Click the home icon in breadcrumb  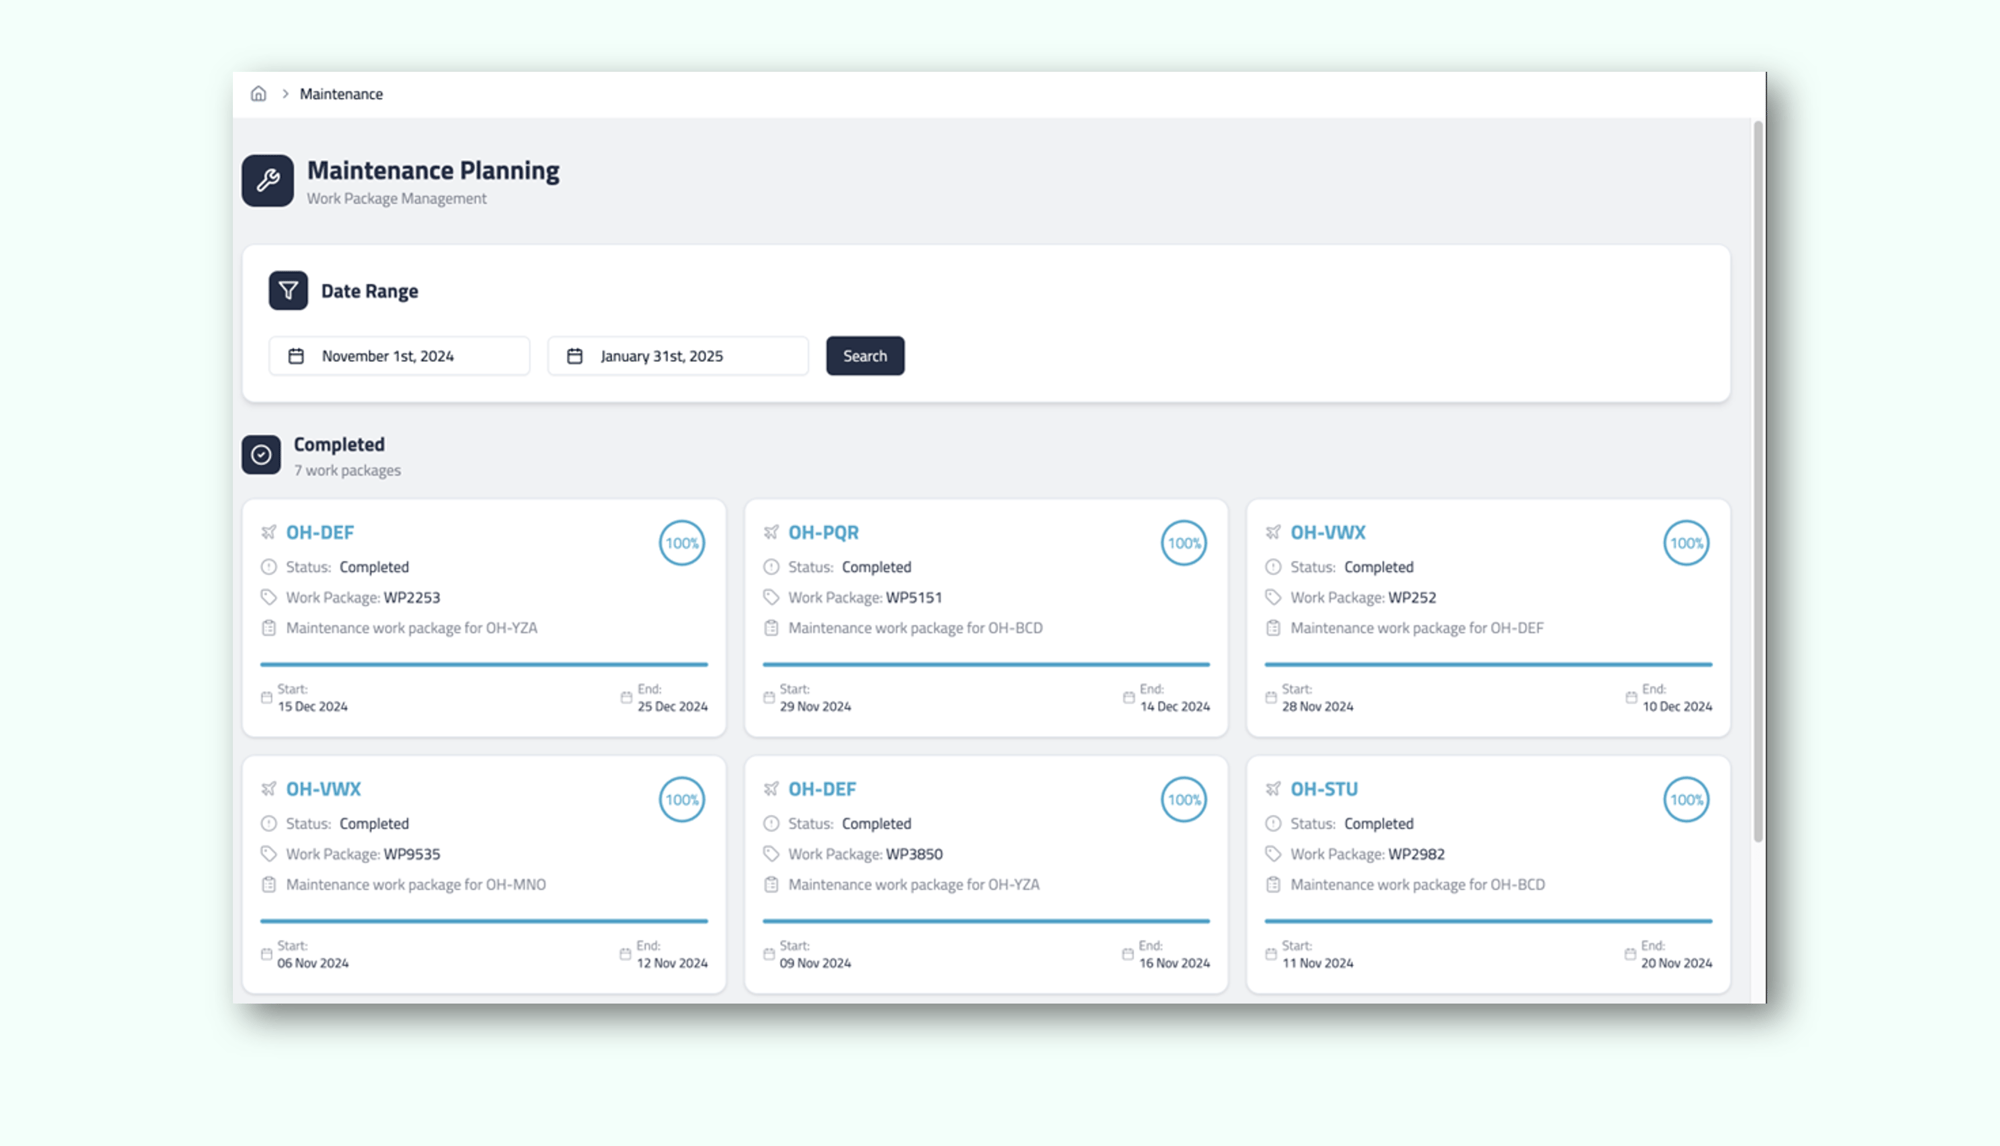click(258, 94)
